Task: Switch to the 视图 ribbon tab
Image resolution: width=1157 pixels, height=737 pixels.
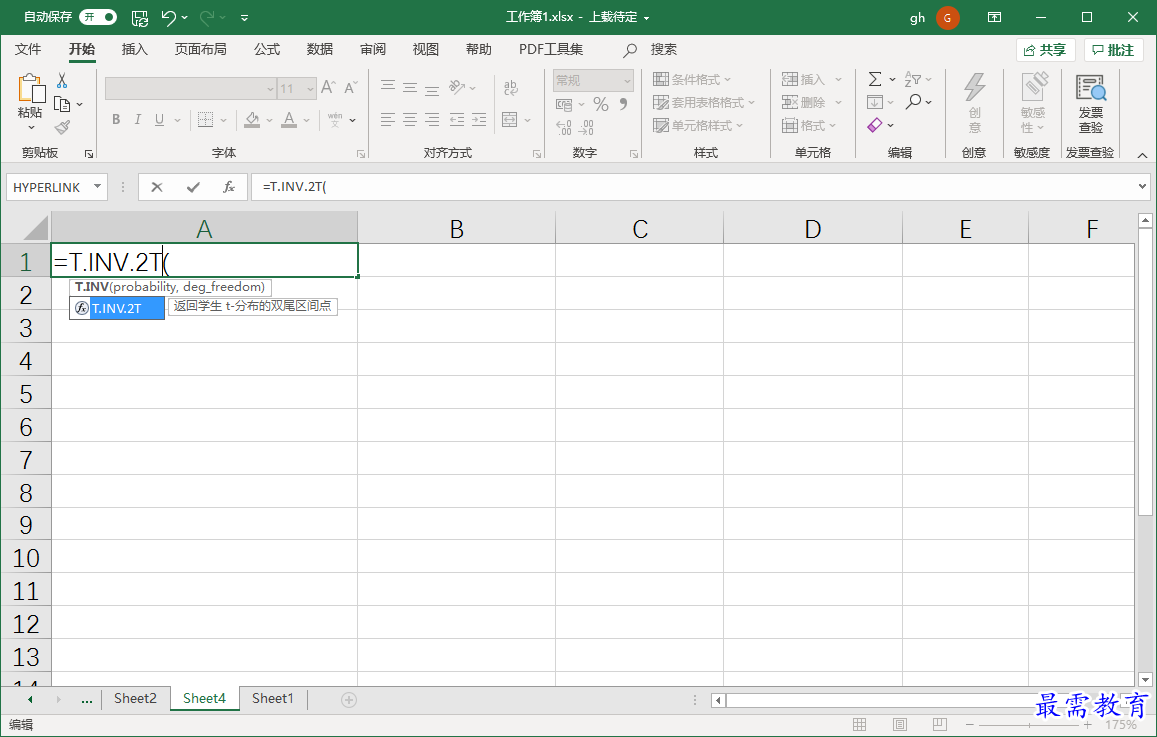Action: (426, 49)
